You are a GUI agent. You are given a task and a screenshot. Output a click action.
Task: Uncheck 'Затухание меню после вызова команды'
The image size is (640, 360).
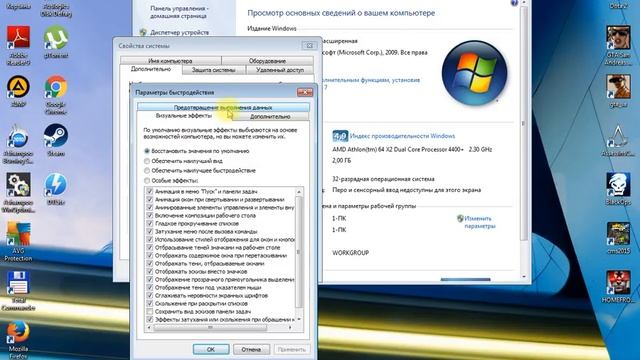[150, 231]
